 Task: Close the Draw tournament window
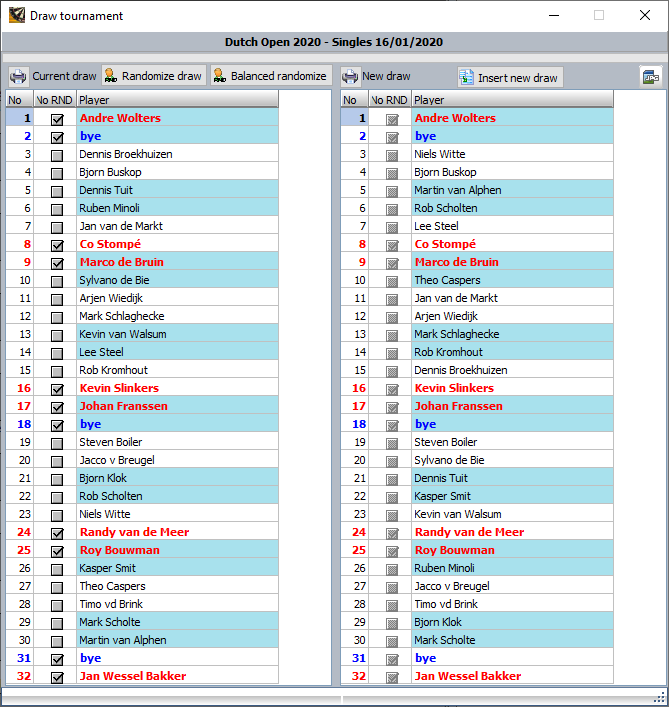coord(645,15)
